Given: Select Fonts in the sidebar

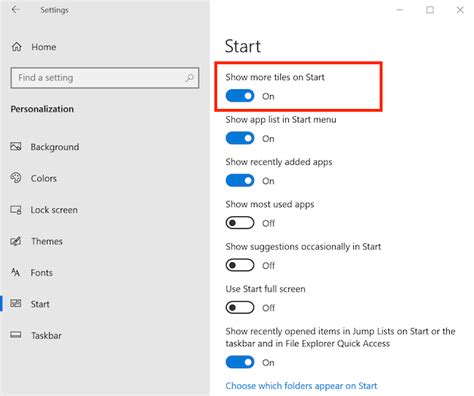Looking at the screenshot, I should point(42,273).
